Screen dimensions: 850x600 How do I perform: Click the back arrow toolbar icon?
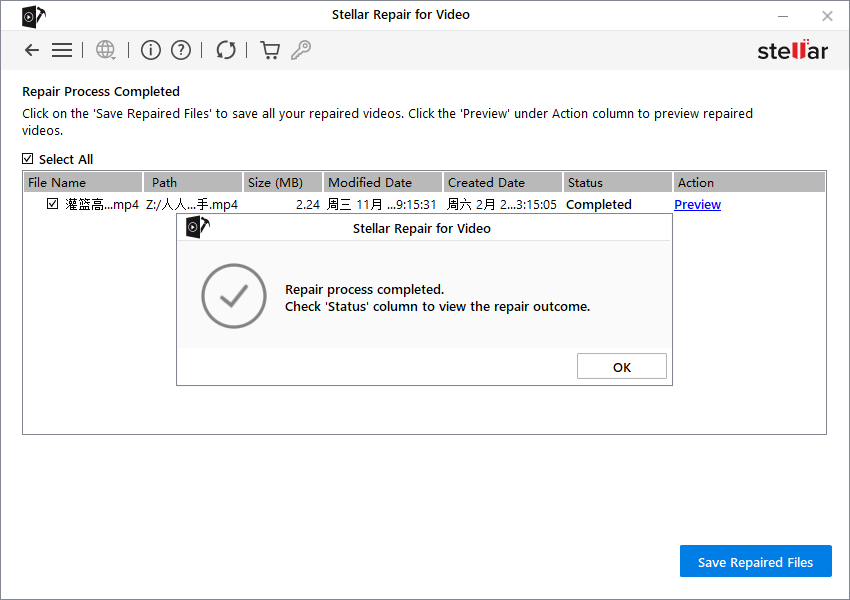tap(31, 50)
